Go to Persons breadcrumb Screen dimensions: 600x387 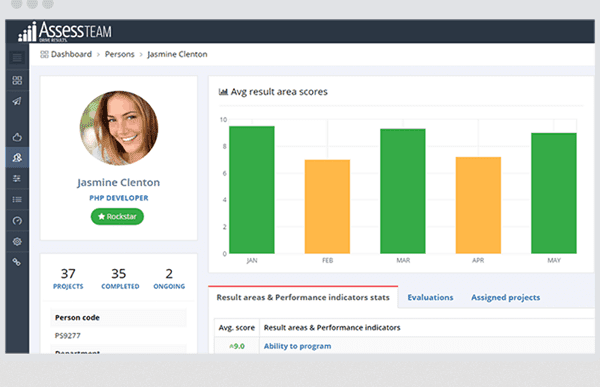[120, 54]
